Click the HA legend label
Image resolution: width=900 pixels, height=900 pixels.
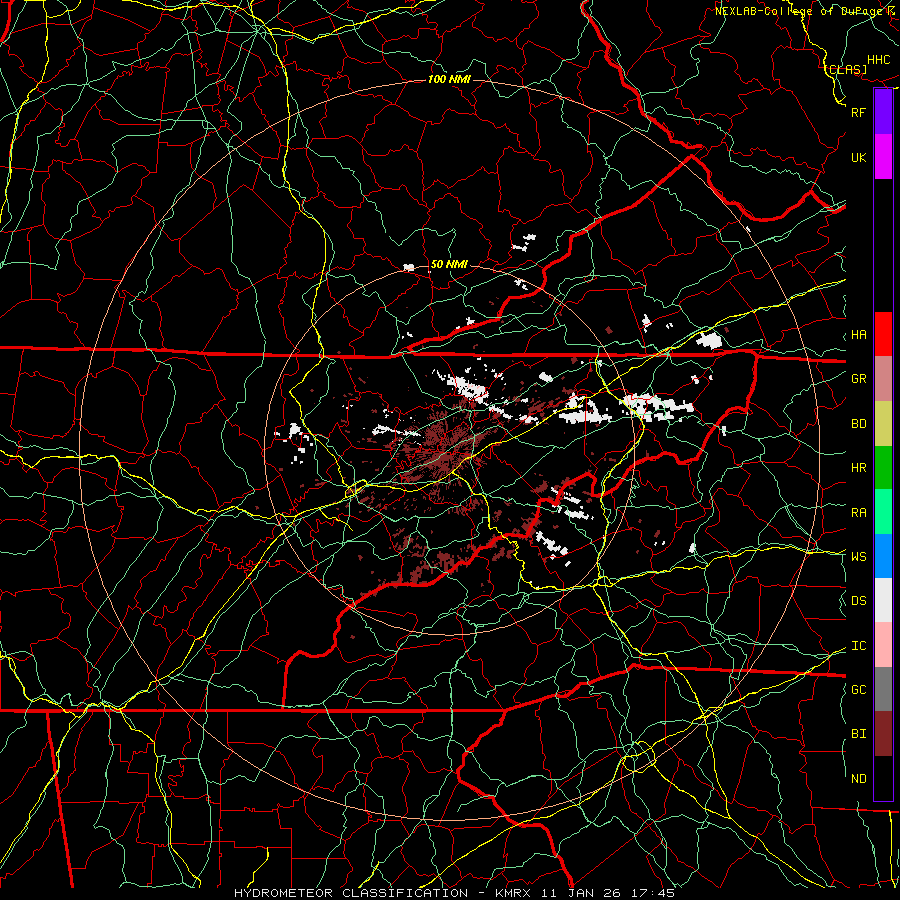(858, 335)
